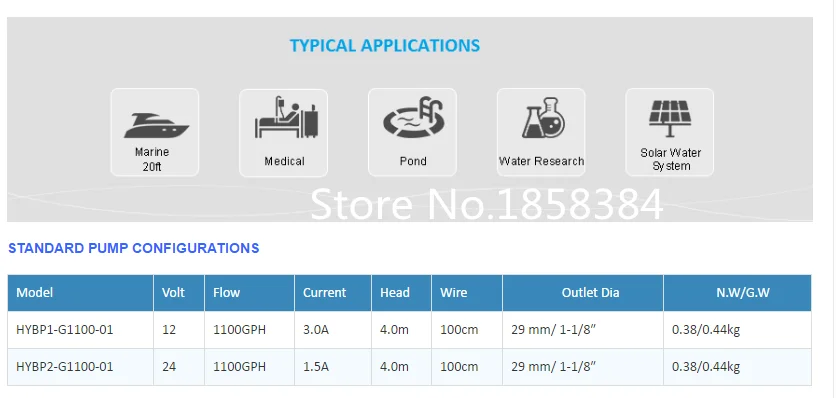Viewport: 839px width, 398px height.
Task: Click the Marine 20ft yacht icon
Action: click(x=156, y=125)
